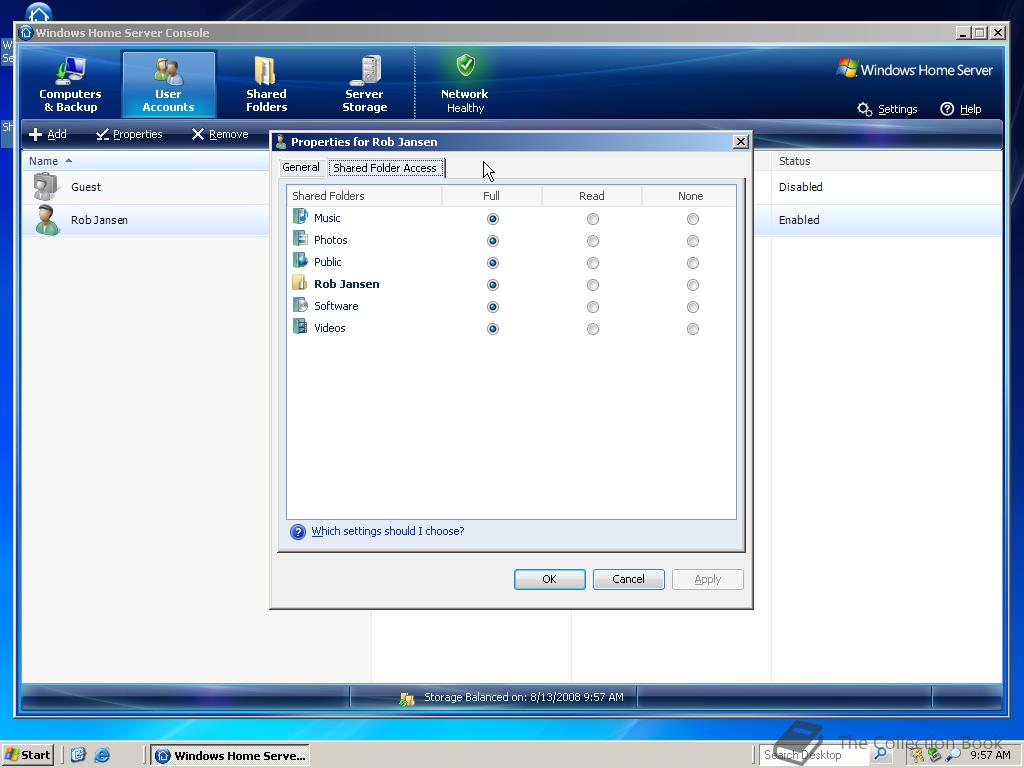Open the Server Storage section
This screenshot has height=768, width=1024.
coord(364,84)
